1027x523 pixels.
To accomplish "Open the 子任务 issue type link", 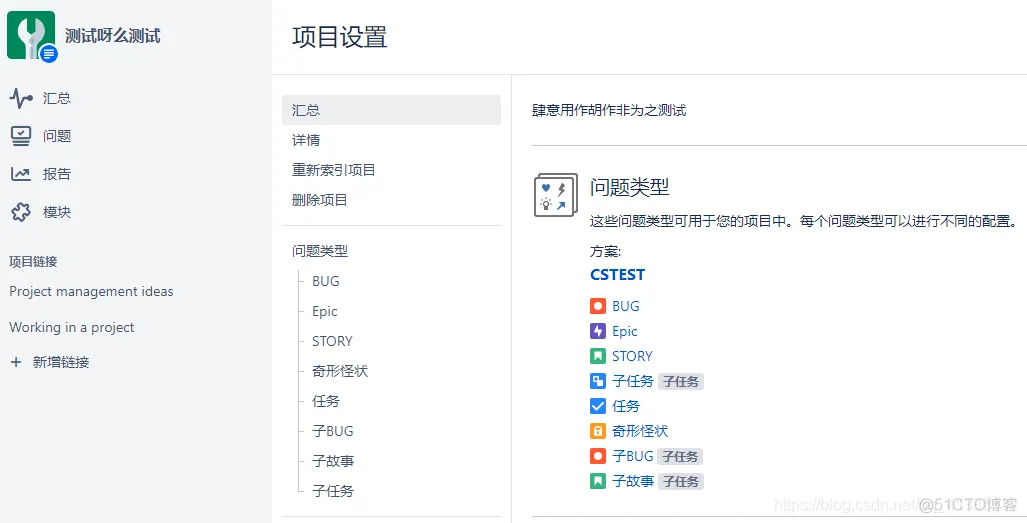I will pyautogui.click(x=633, y=381).
